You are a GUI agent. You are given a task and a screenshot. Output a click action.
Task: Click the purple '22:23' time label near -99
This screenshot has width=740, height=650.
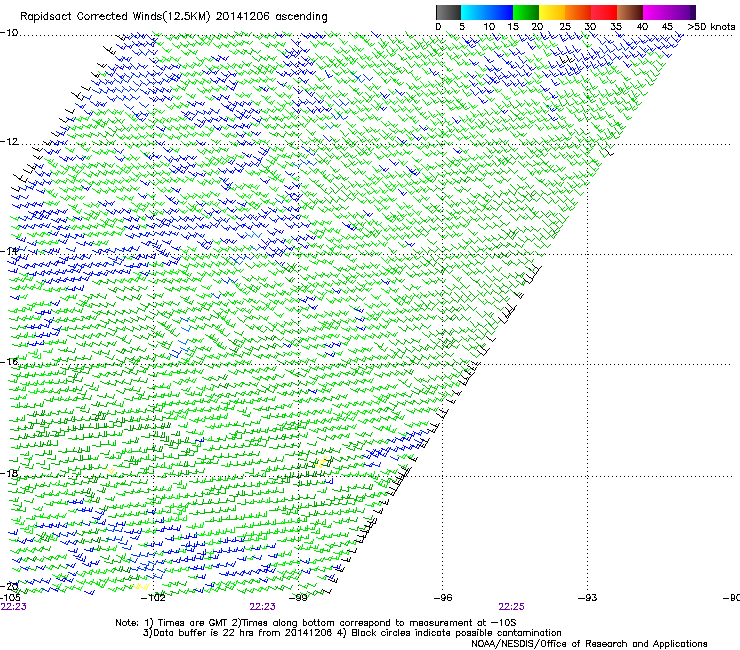pyautogui.click(x=262, y=607)
